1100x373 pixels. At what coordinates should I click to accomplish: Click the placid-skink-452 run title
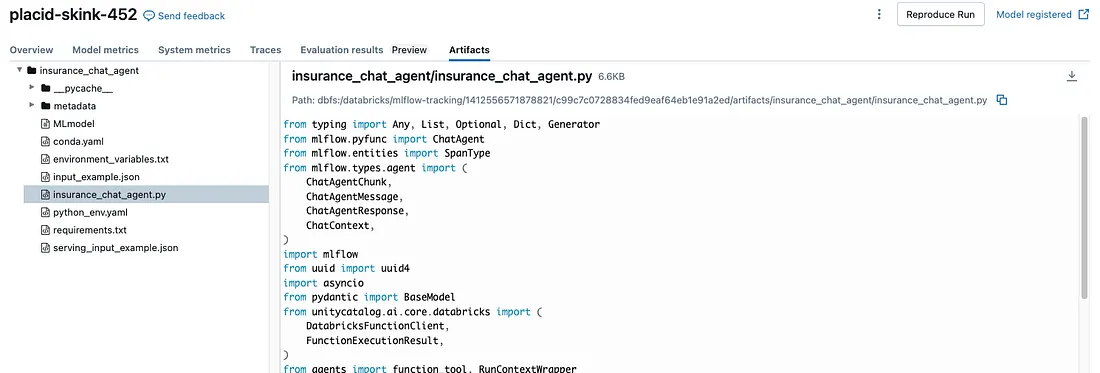(x=74, y=15)
